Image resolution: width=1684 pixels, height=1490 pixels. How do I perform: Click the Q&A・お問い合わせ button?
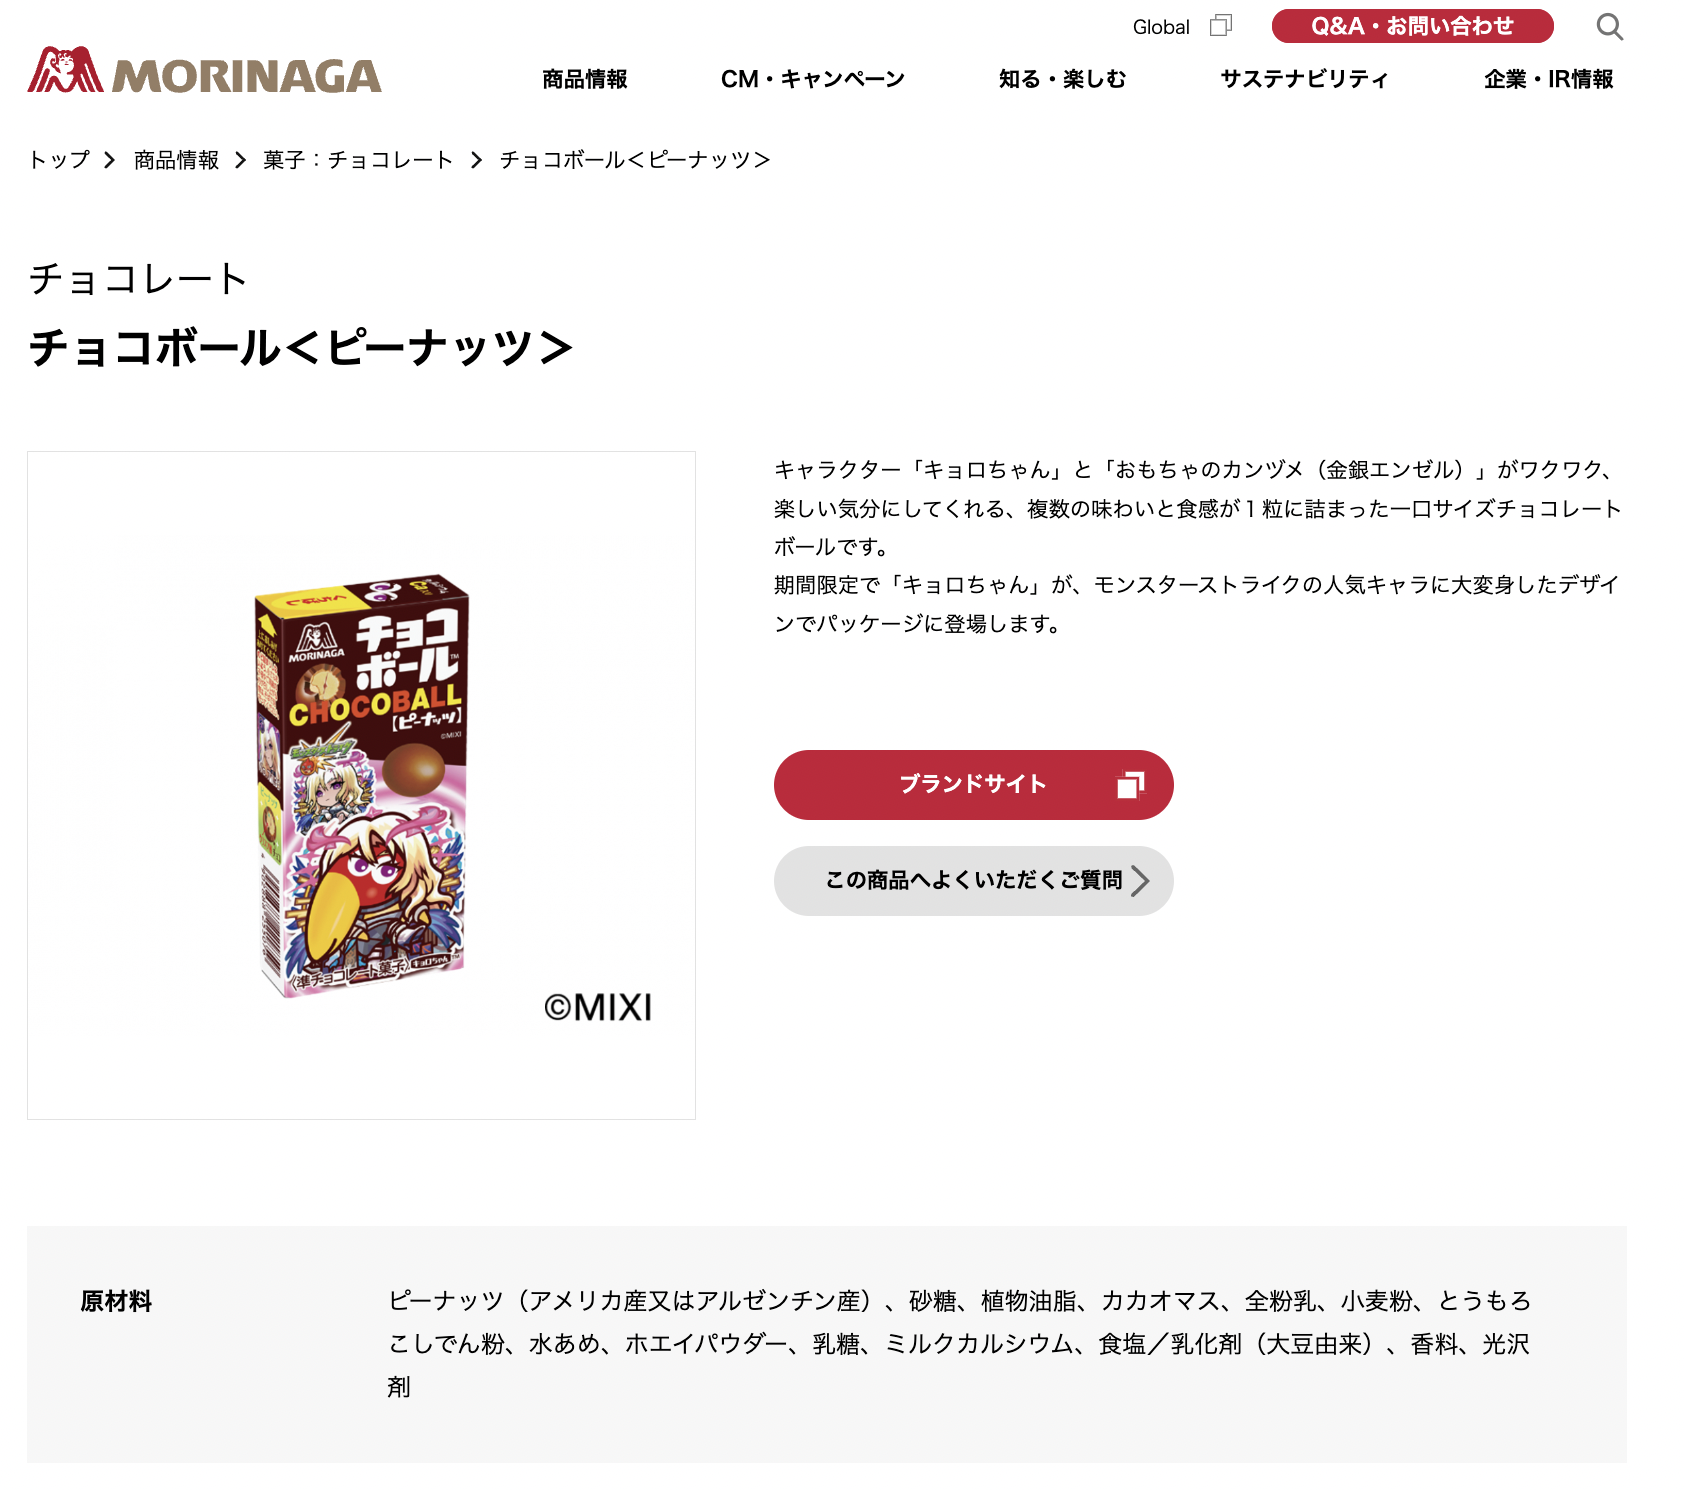(1412, 26)
